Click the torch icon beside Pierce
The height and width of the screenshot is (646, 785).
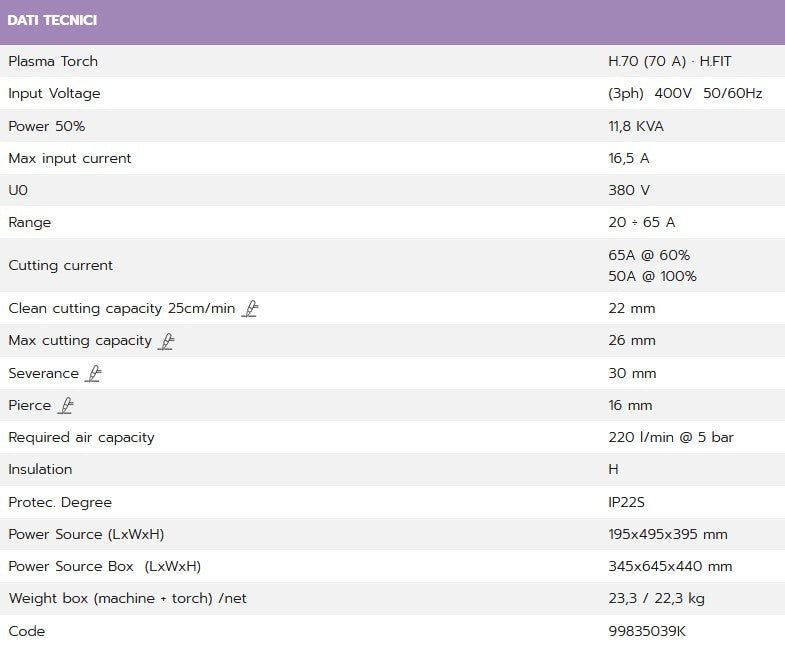[66, 405]
